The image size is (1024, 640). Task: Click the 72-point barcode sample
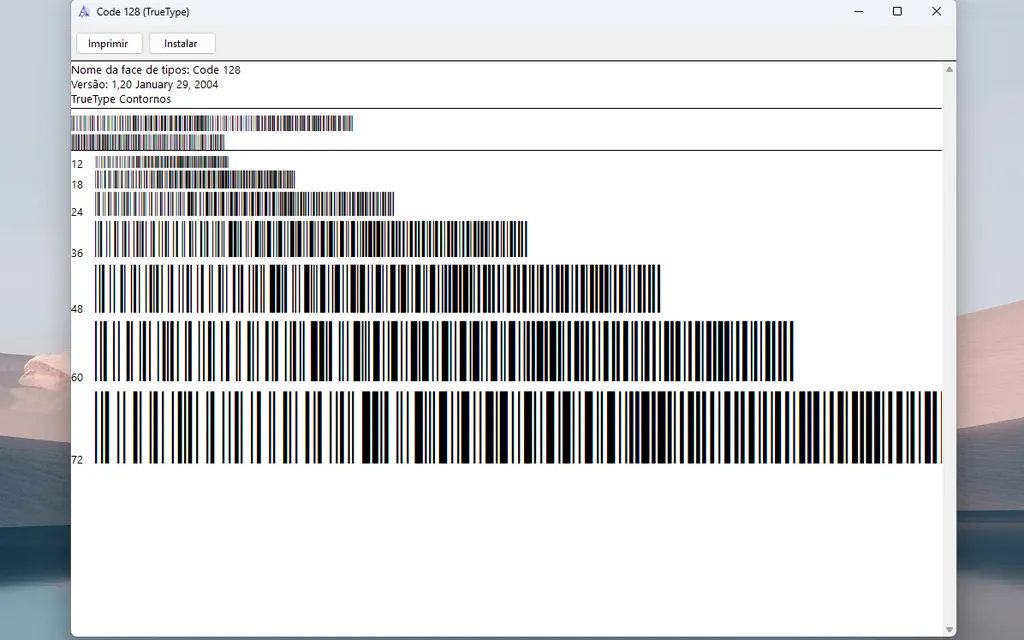tap(518, 428)
